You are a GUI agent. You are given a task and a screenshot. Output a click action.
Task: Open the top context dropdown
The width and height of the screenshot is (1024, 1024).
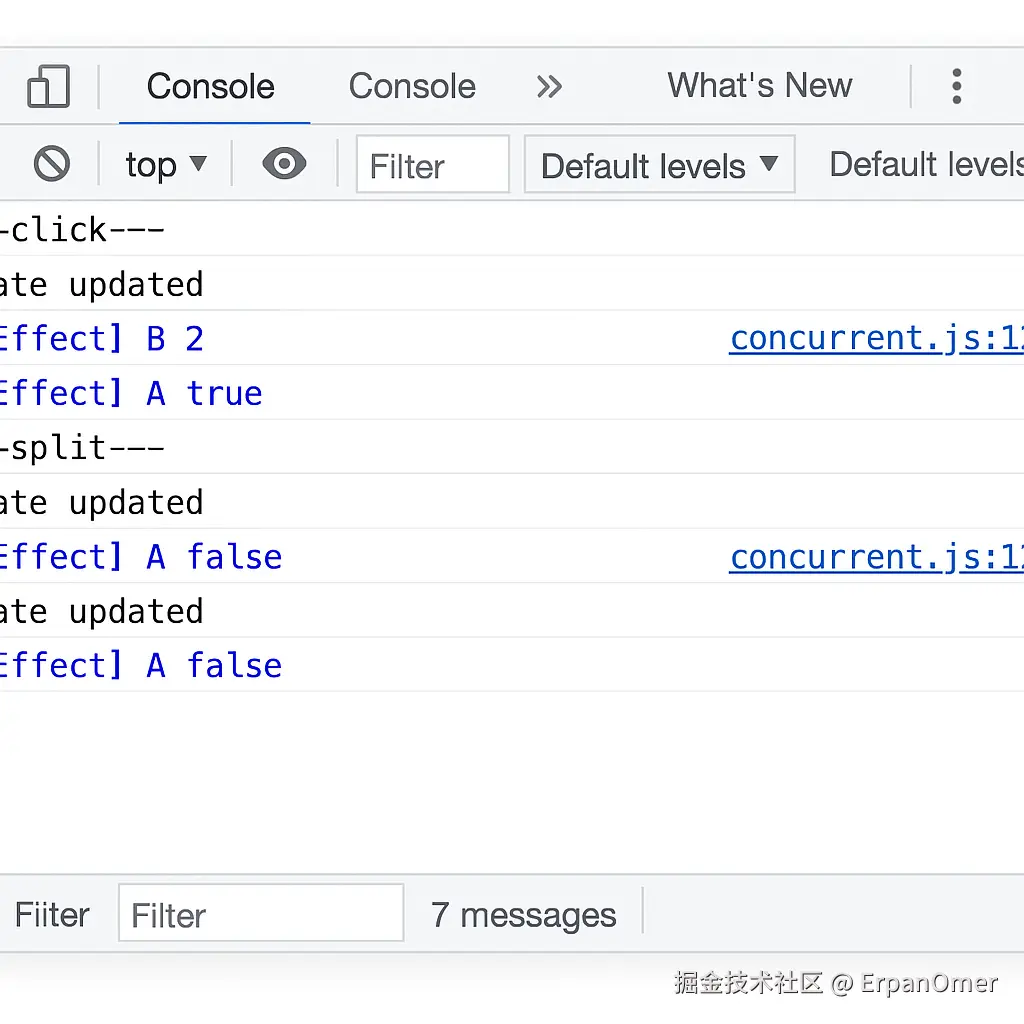(165, 164)
